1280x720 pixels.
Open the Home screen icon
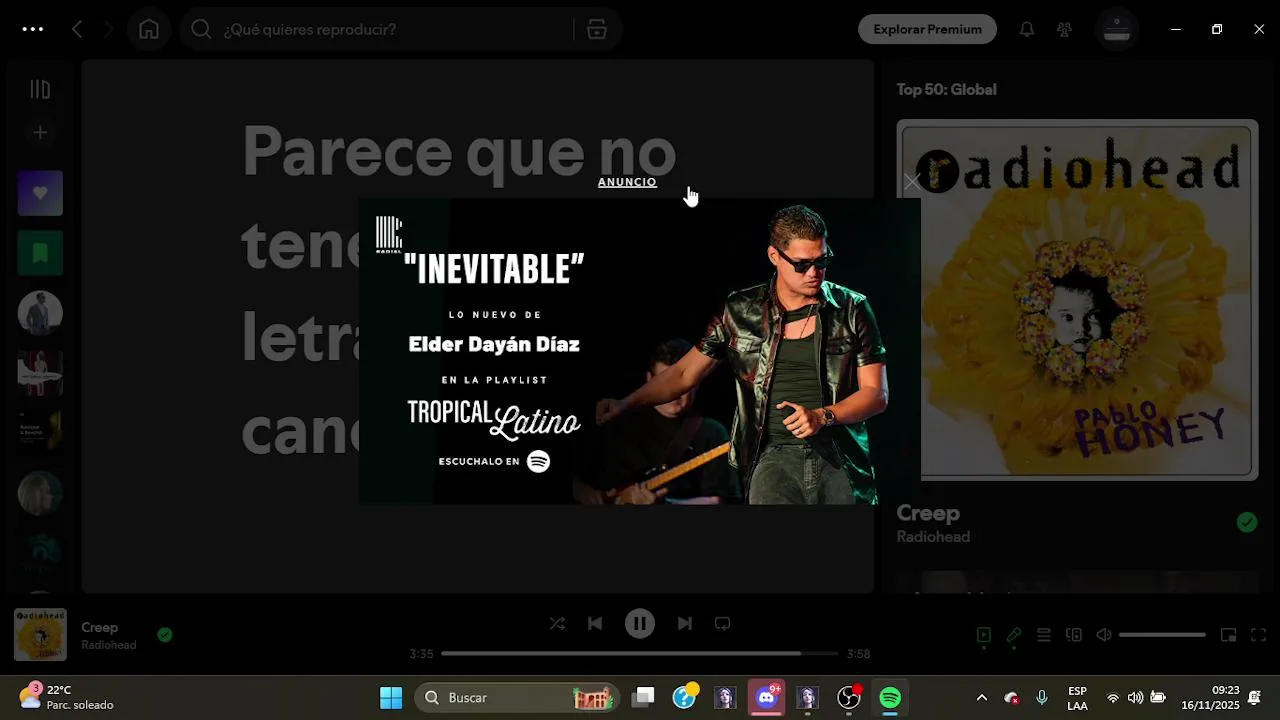(x=149, y=29)
